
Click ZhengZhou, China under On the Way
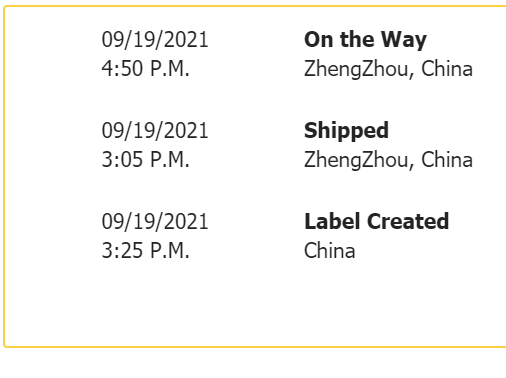click(388, 69)
